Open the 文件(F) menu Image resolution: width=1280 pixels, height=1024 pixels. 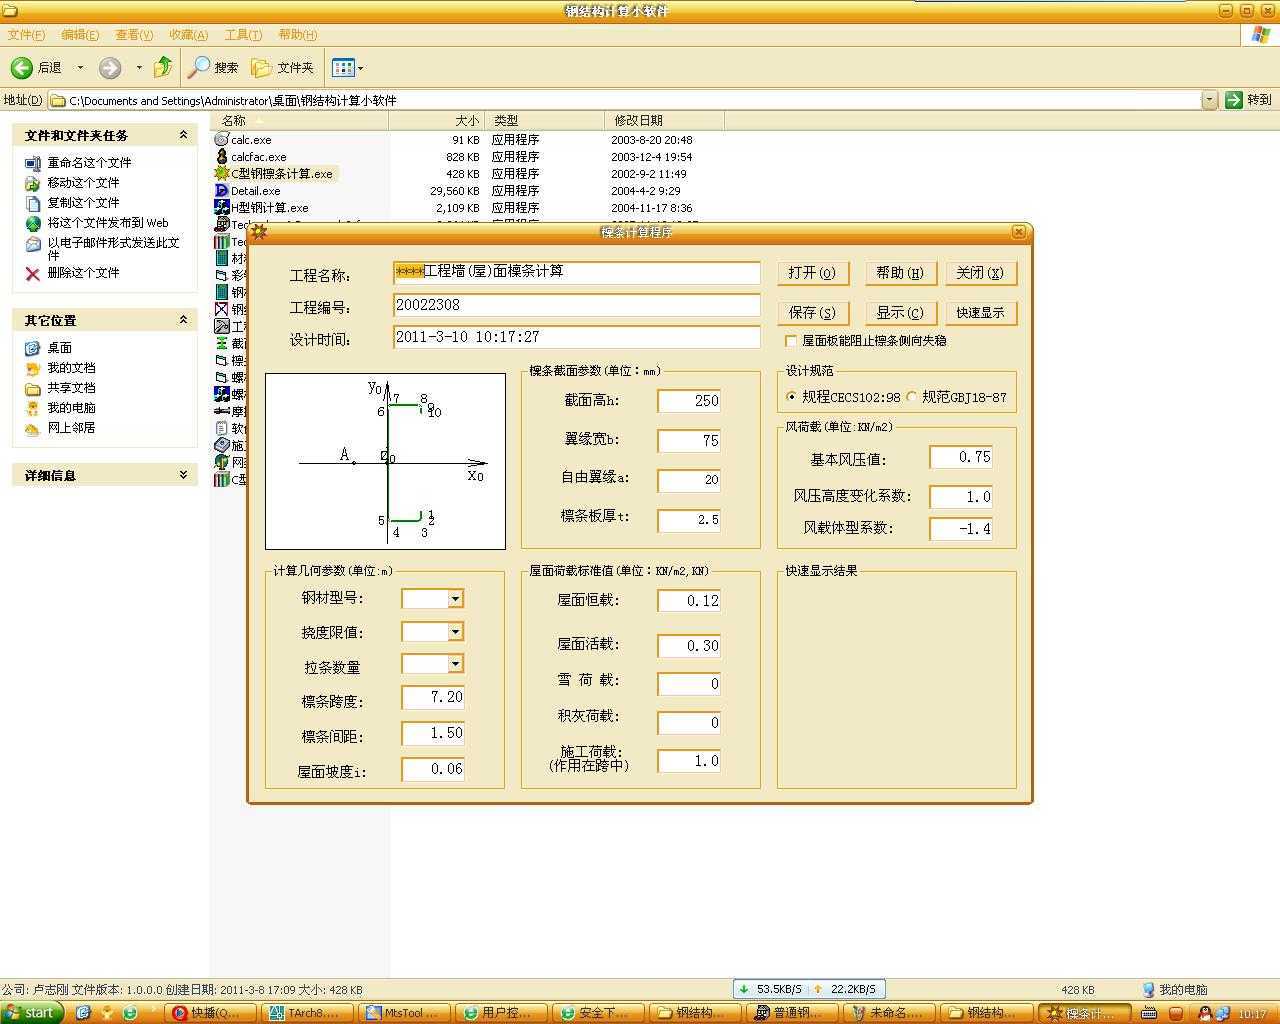click(26, 35)
